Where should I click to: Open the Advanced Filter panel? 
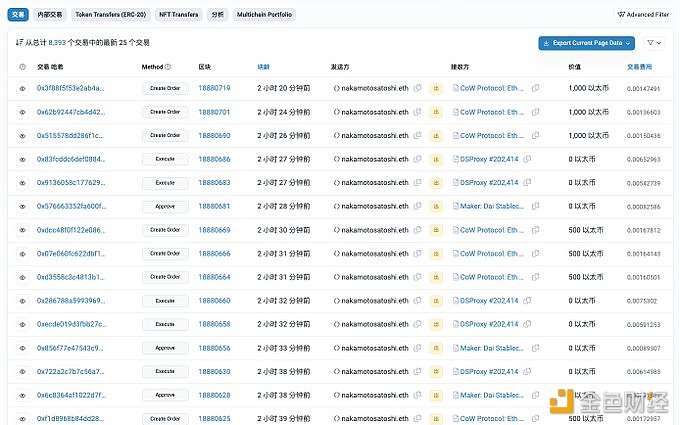point(643,14)
